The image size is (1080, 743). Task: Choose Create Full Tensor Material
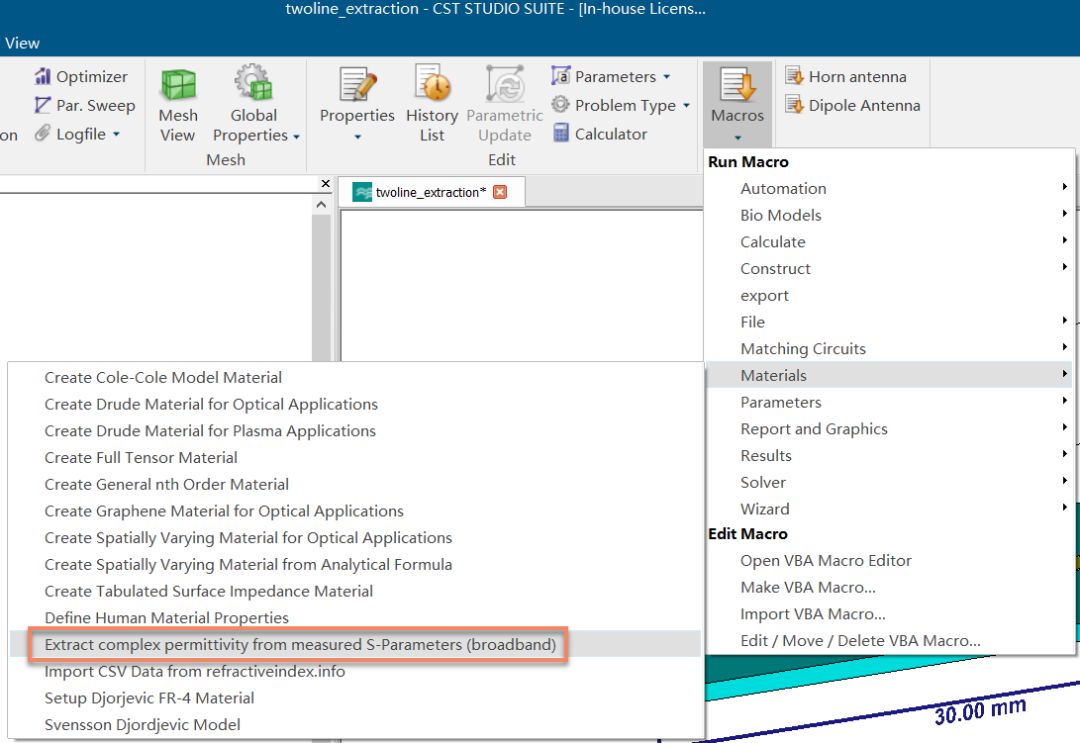(355, 457)
